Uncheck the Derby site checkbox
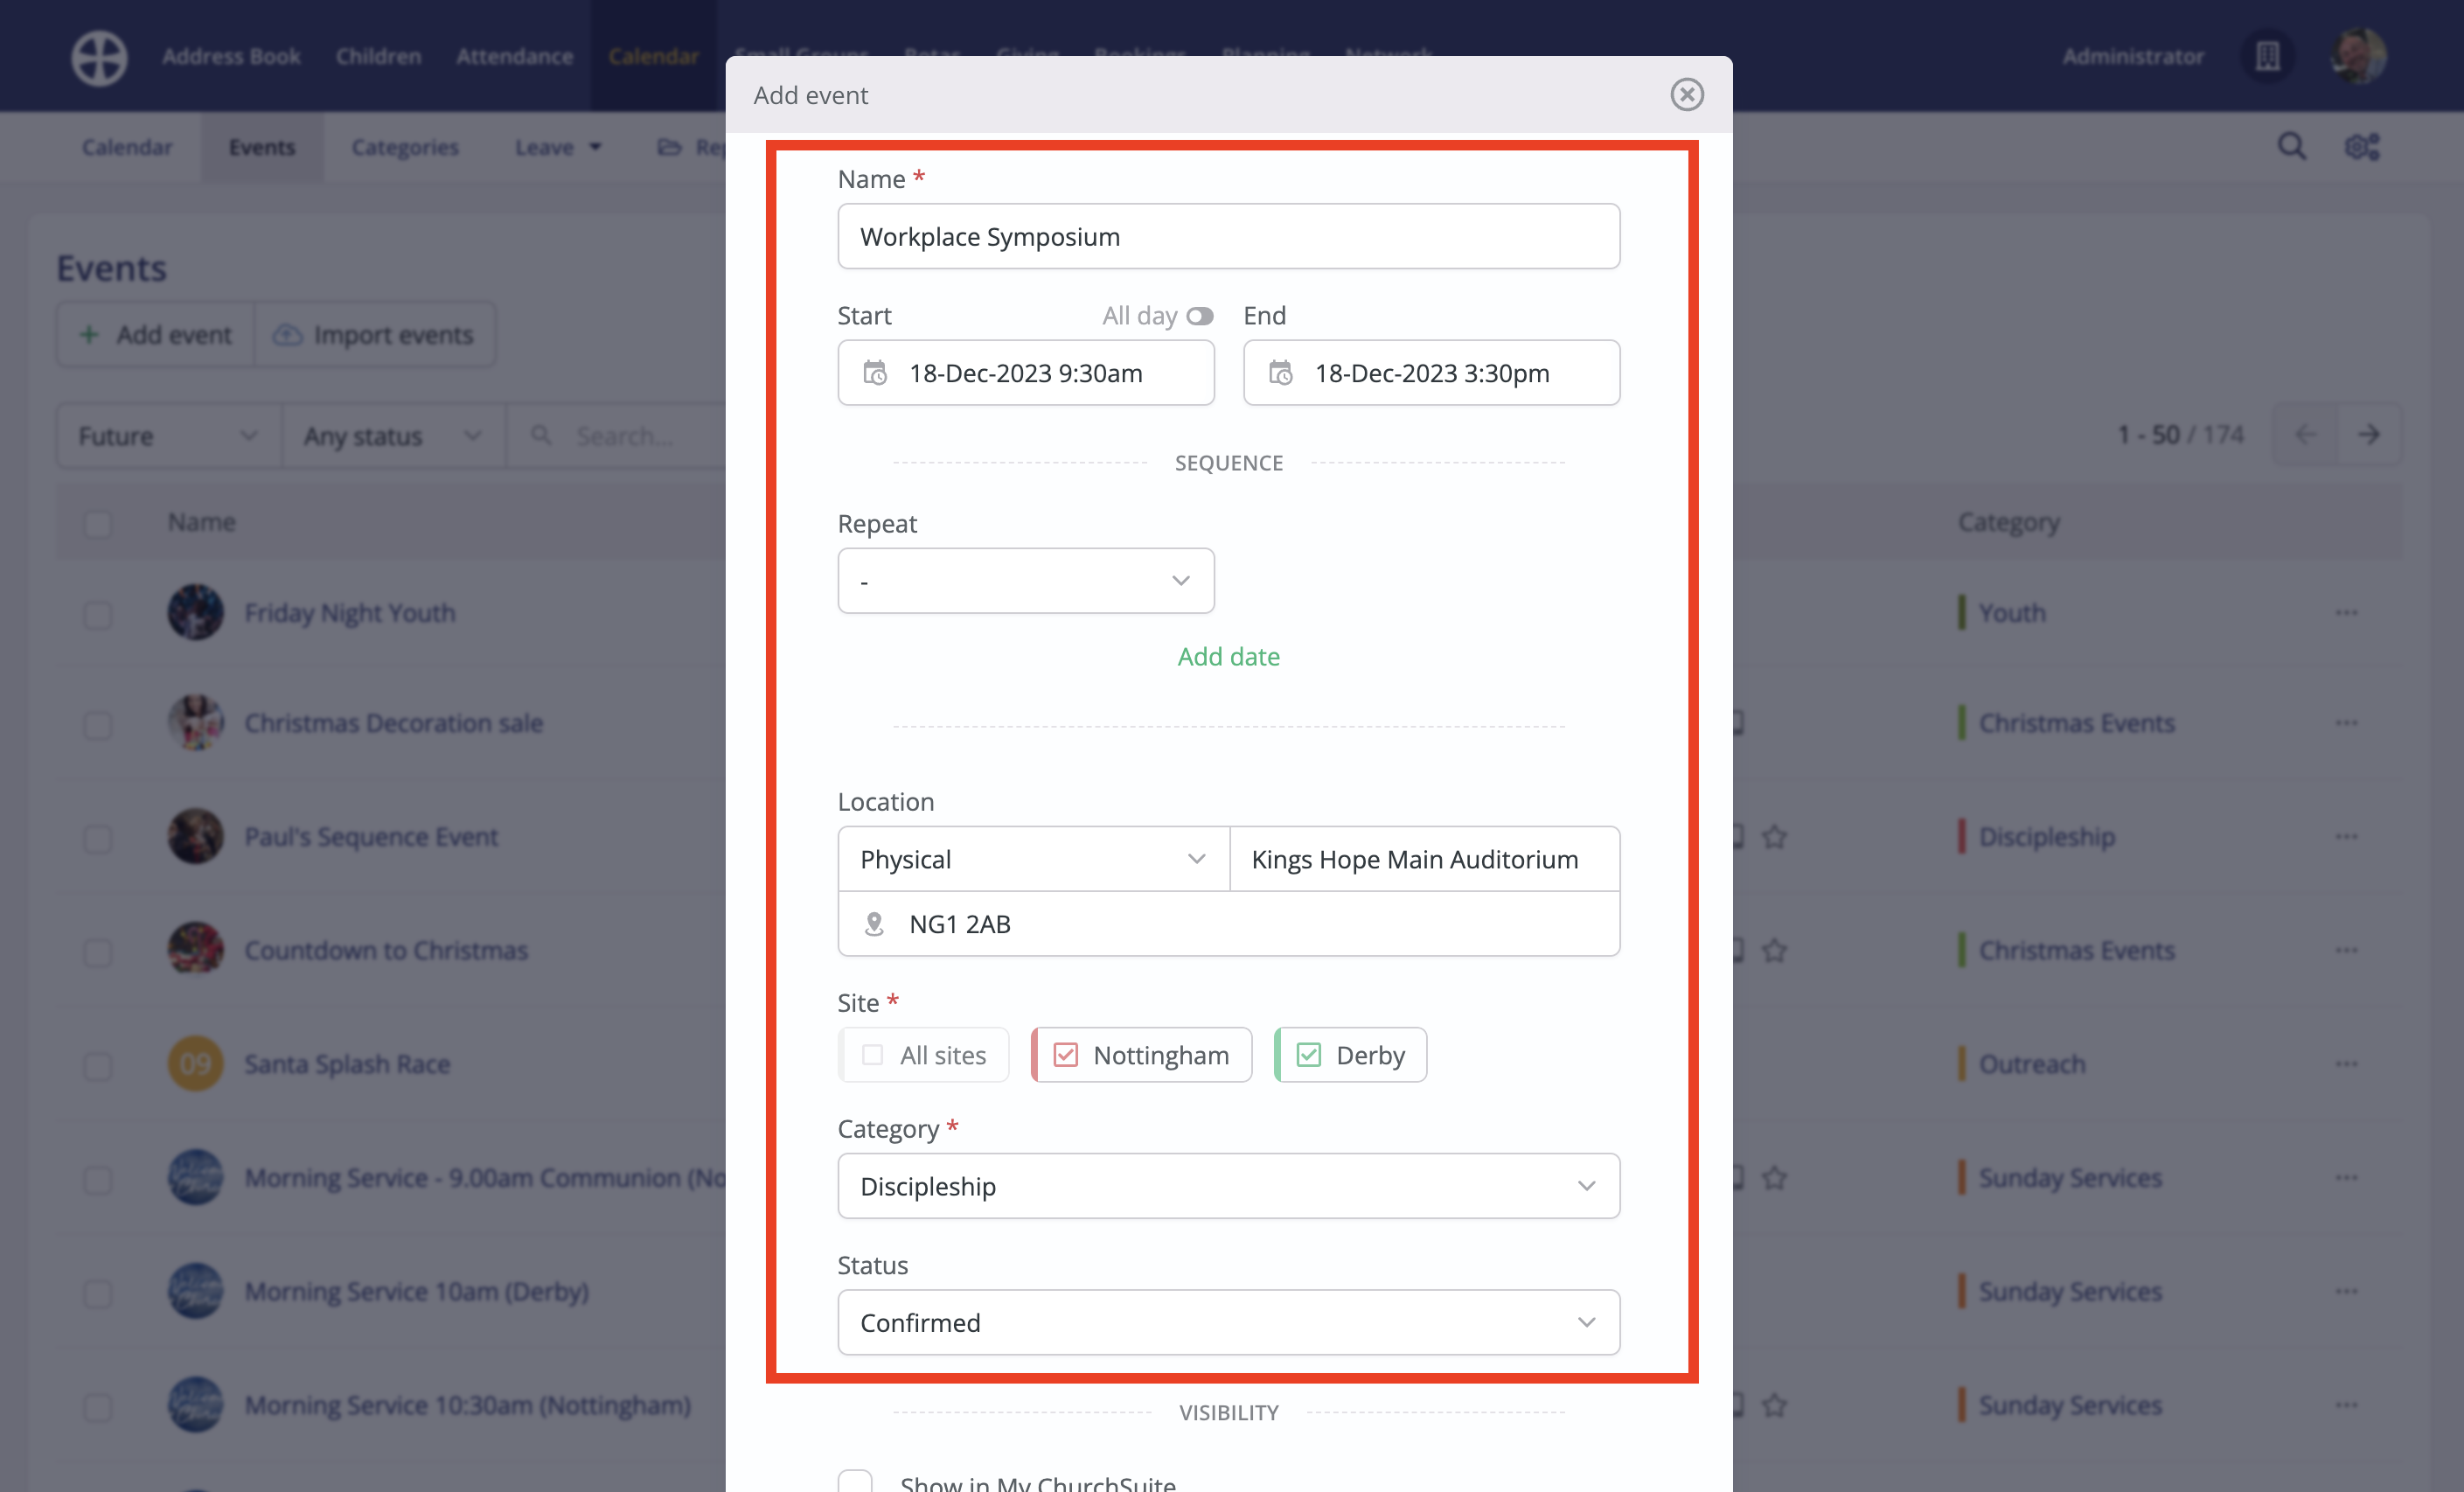The image size is (2464, 1492). (x=1309, y=1055)
